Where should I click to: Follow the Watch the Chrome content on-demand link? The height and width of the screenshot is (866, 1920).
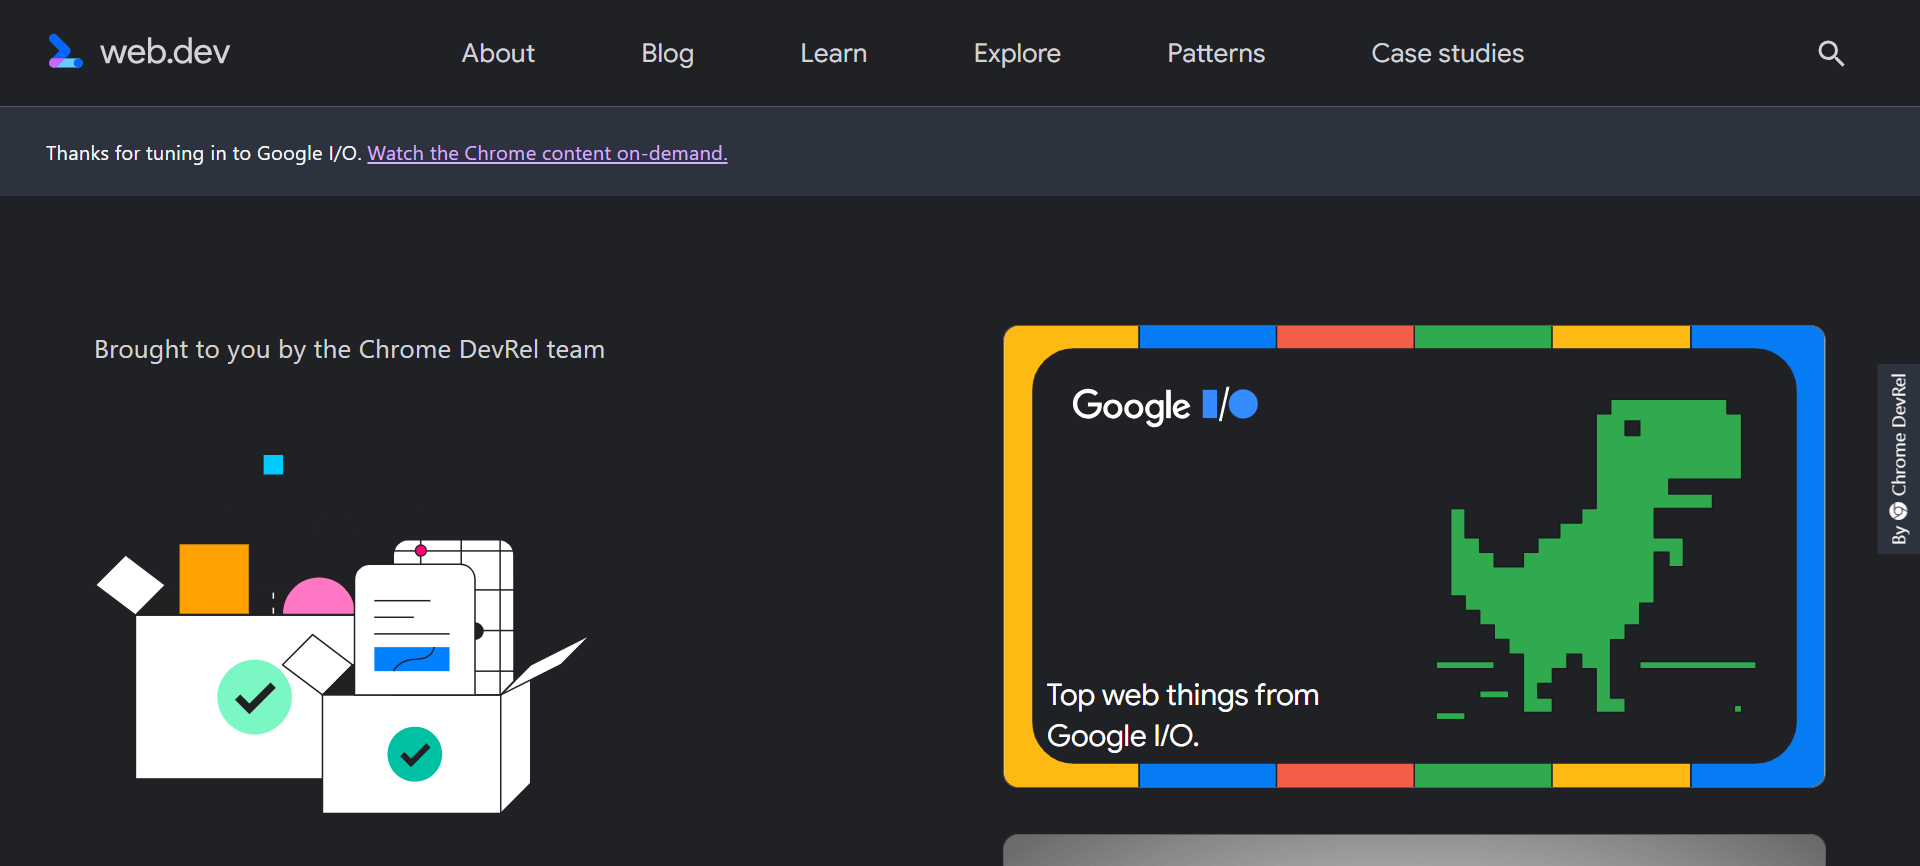pyautogui.click(x=547, y=153)
